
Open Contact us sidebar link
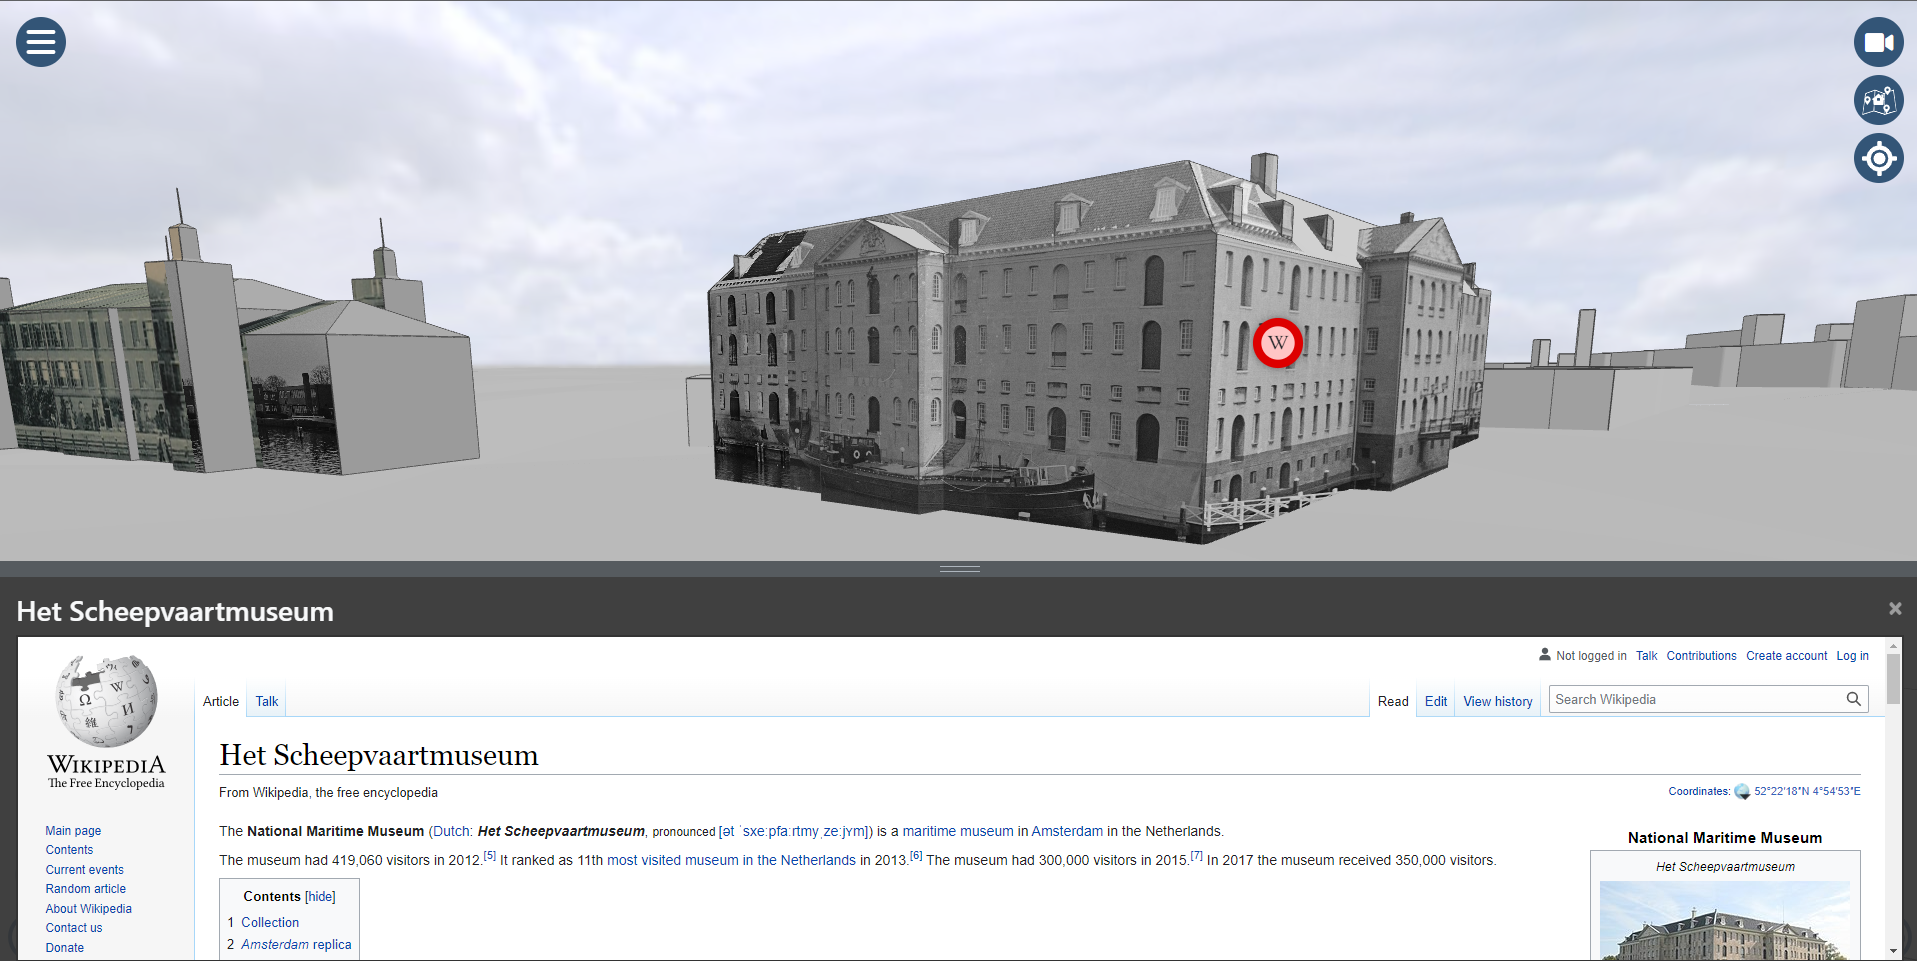pos(74,928)
